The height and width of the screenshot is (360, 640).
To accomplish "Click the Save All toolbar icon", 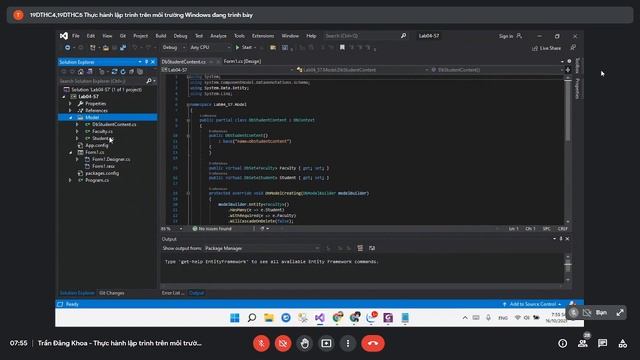I will [123, 48].
